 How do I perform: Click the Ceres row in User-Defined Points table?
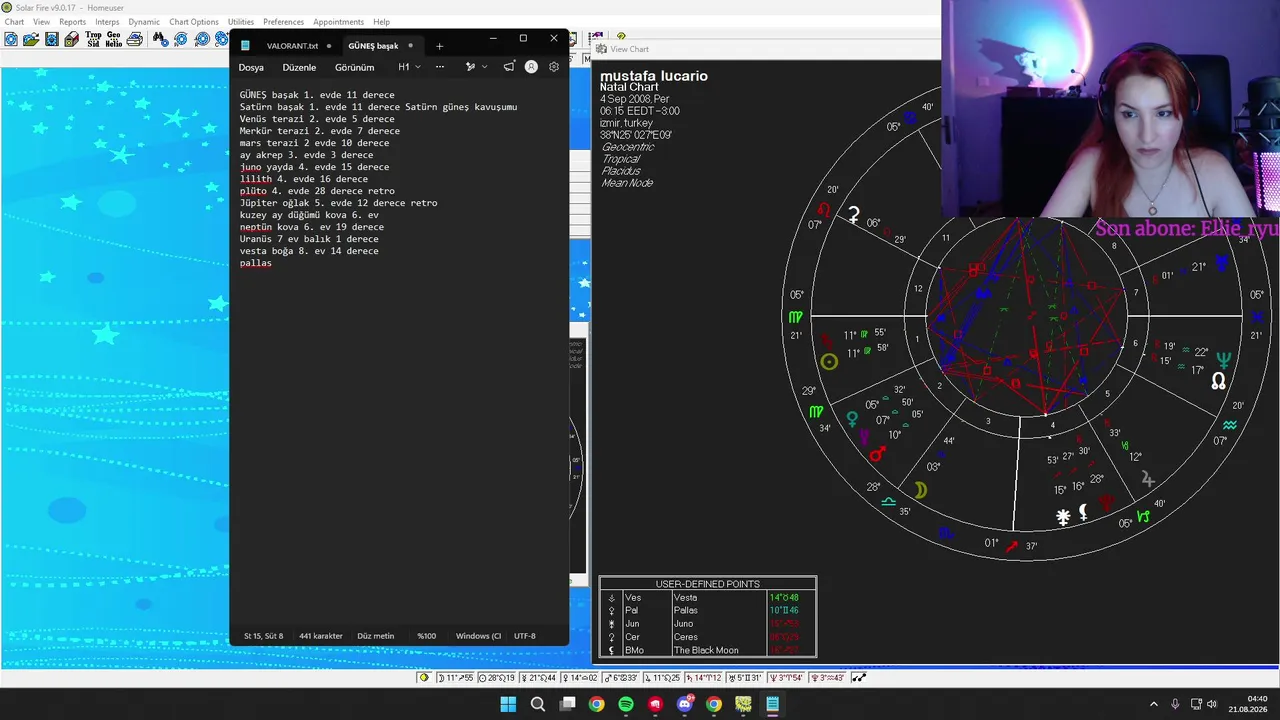click(707, 637)
